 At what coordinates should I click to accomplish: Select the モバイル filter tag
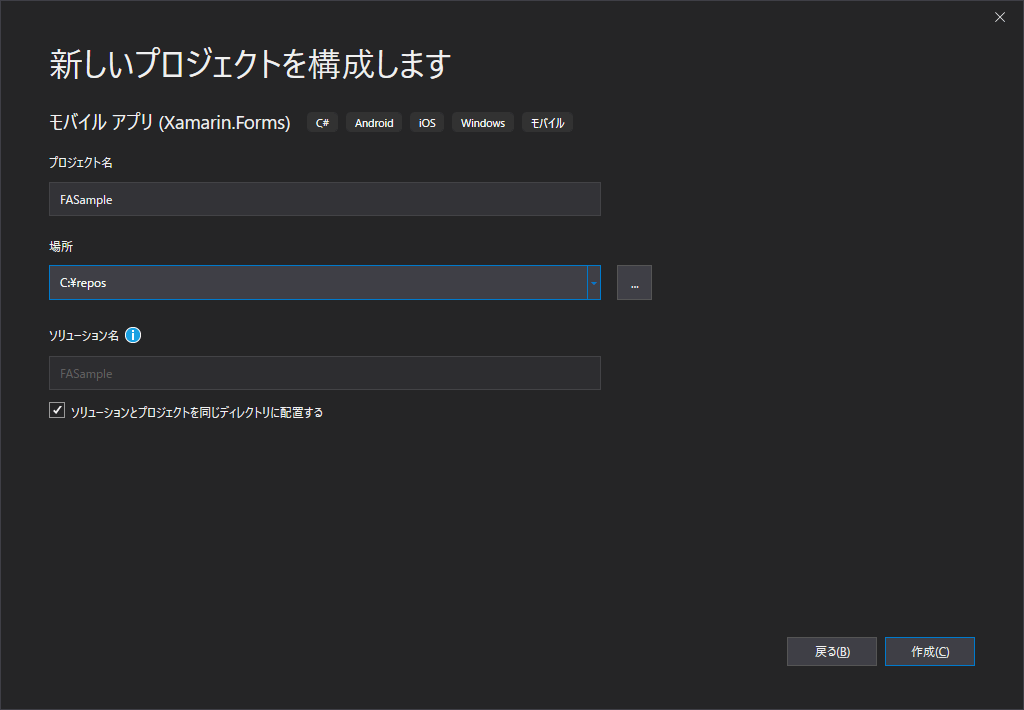[x=546, y=122]
